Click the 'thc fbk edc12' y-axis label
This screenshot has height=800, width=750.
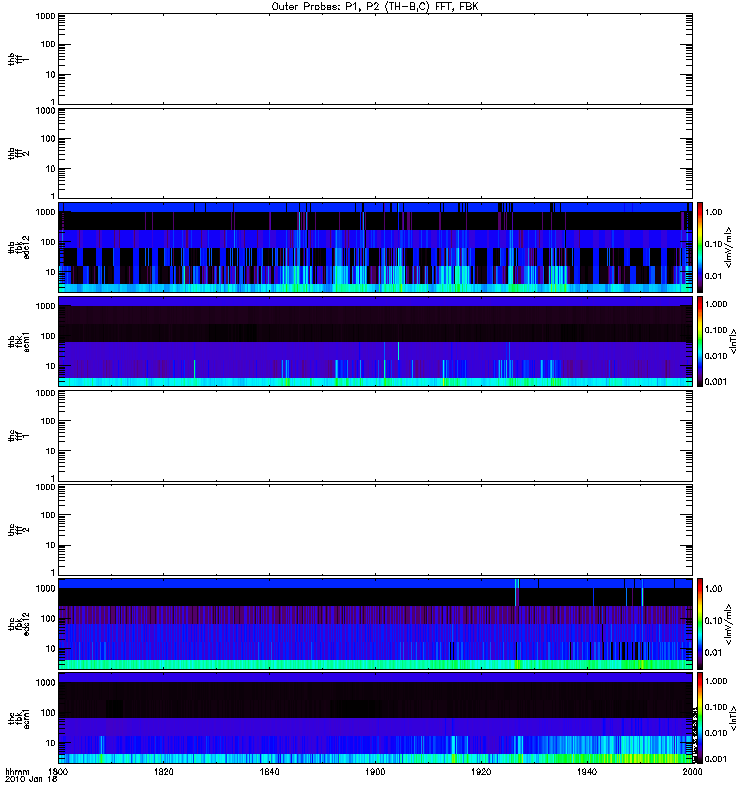[19, 622]
